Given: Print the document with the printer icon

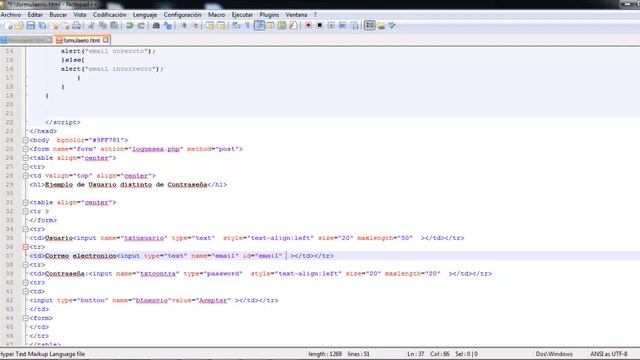Looking at the screenshot, I should coord(76,26).
